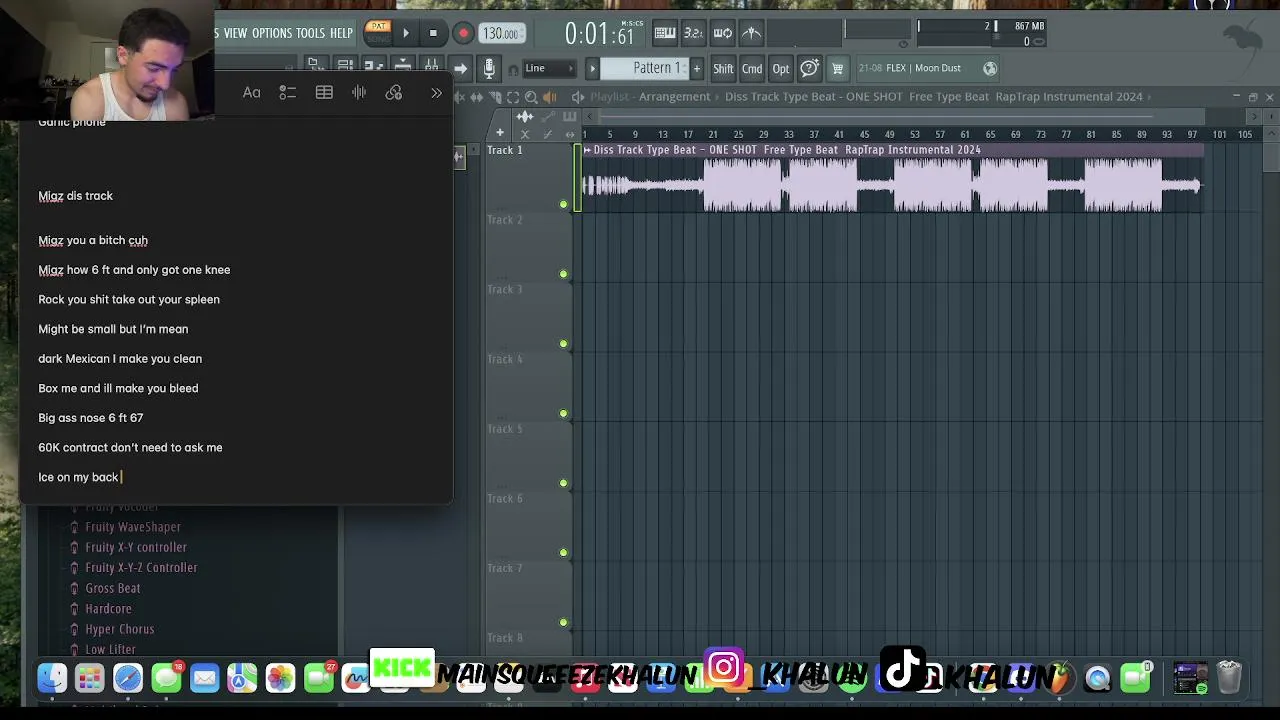
Task: Select Fruity WaveShaper in the browser
Action: tap(133, 527)
